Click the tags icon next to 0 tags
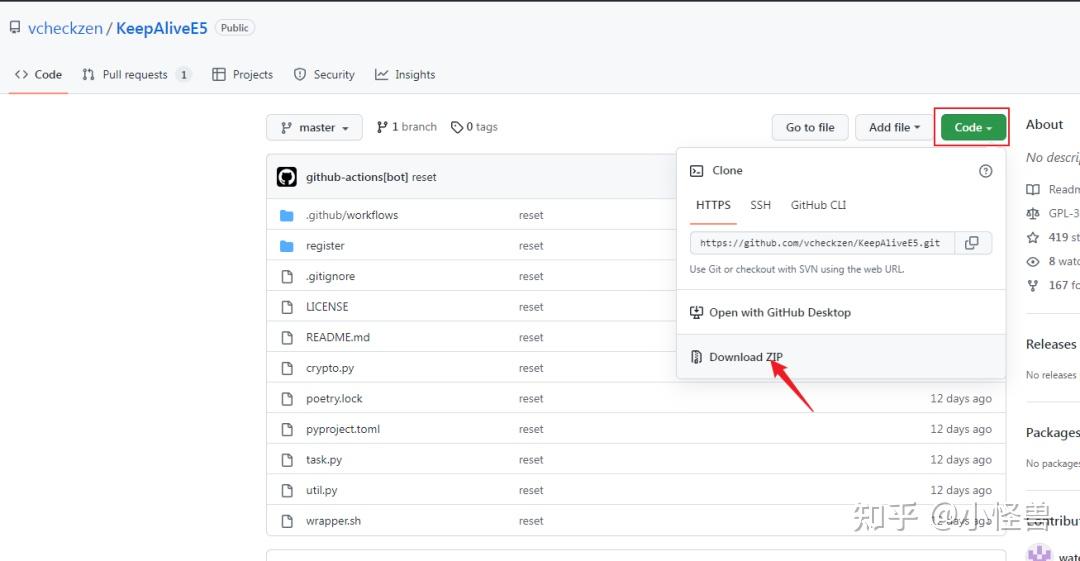Image resolution: width=1080 pixels, height=561 pixels. (457, 127)
